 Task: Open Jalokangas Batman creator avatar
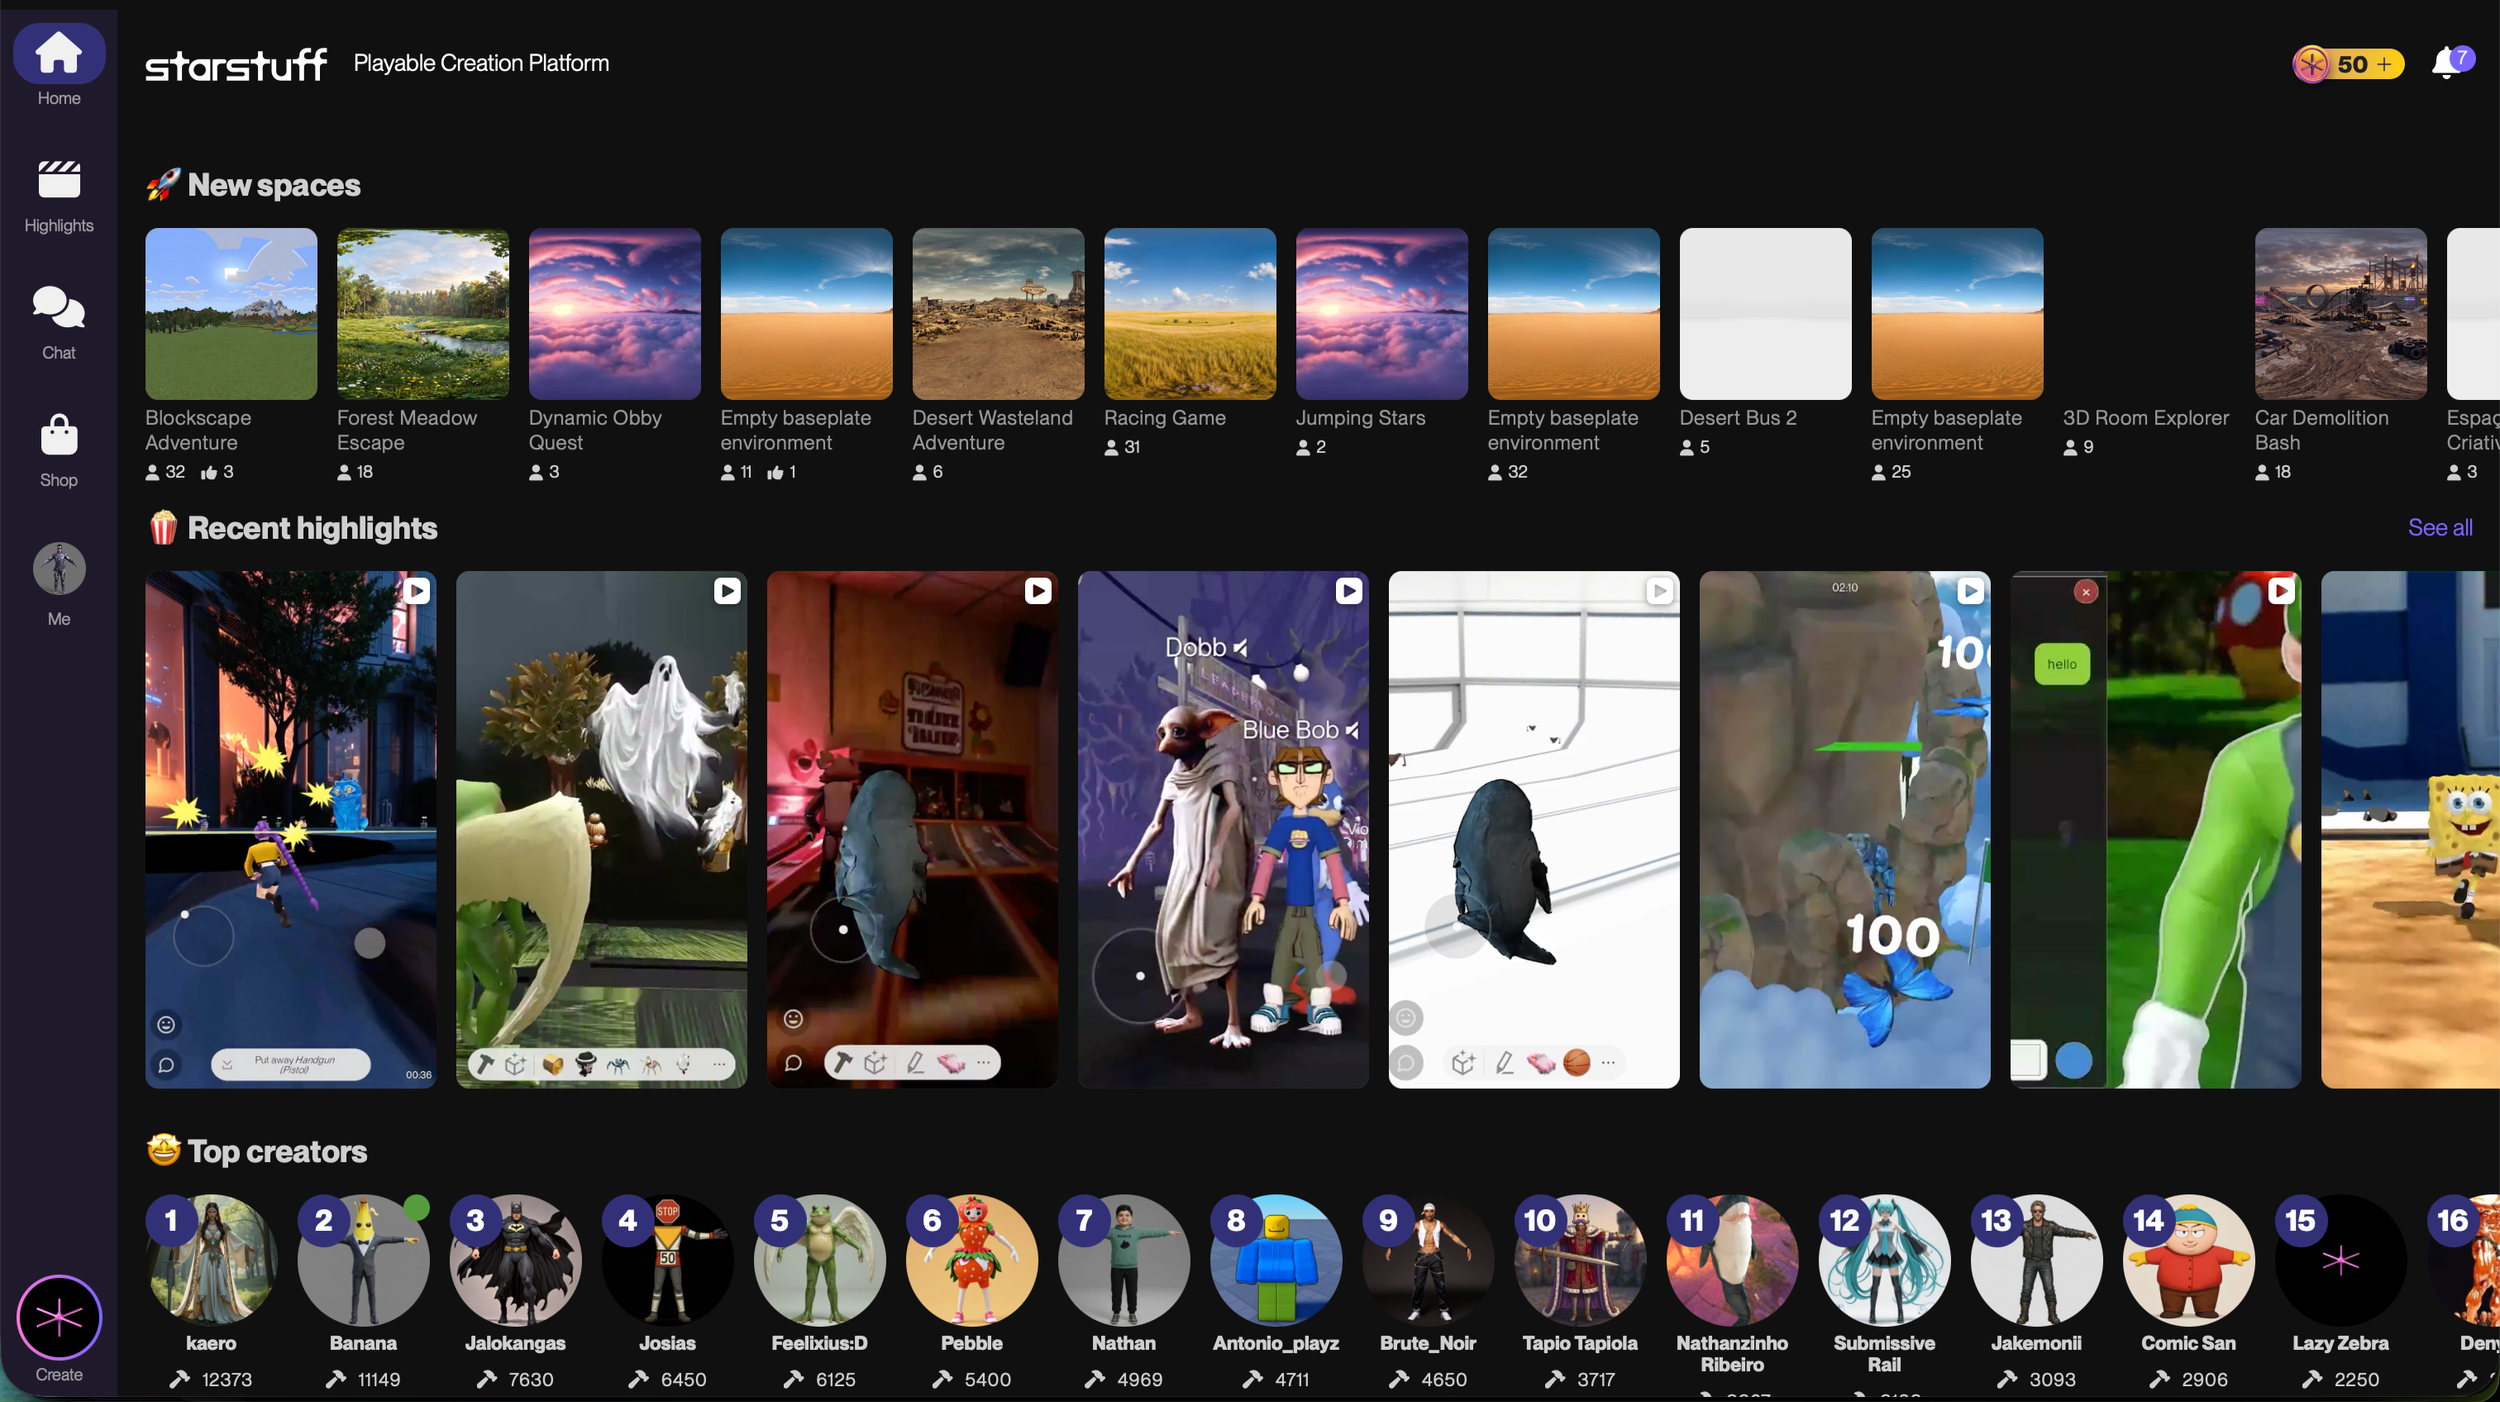tap(515, 1260)
